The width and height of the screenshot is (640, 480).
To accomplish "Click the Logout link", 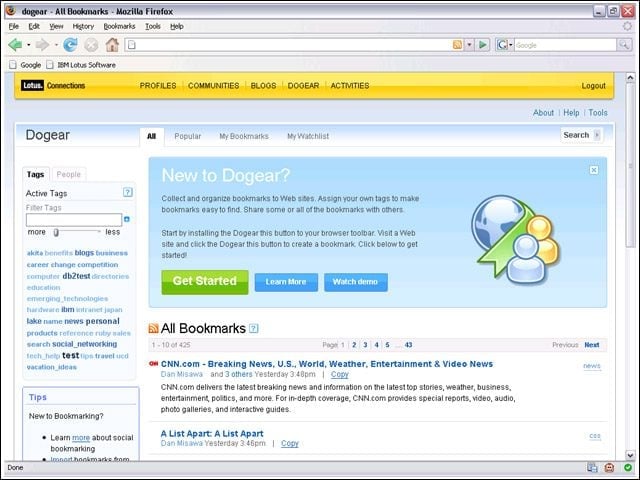I will pyautogui.click(x=593, y=86).
